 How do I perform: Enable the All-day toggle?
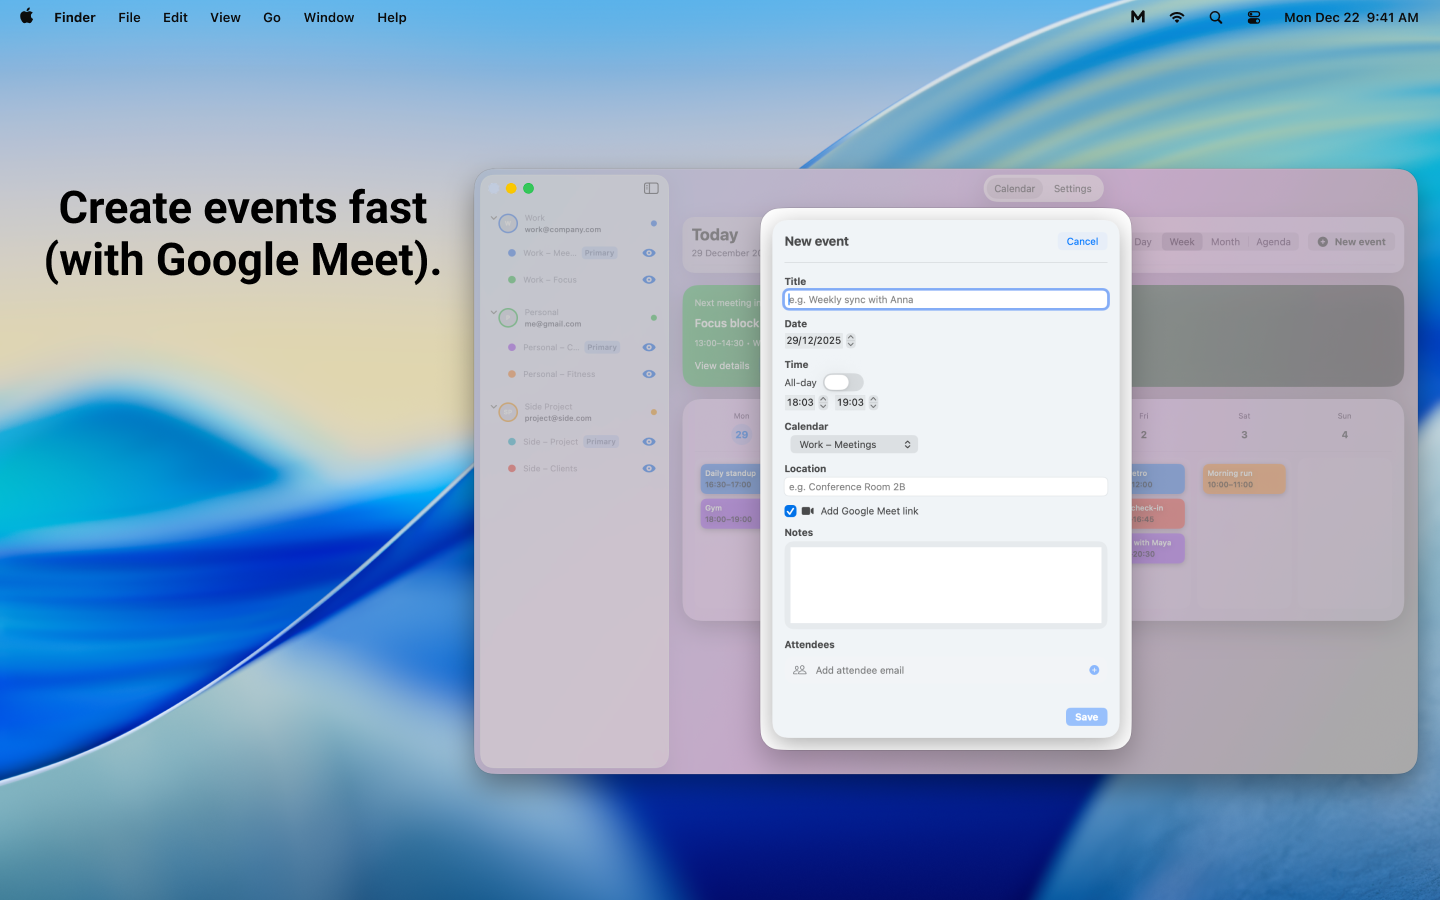tap(843, 382)
